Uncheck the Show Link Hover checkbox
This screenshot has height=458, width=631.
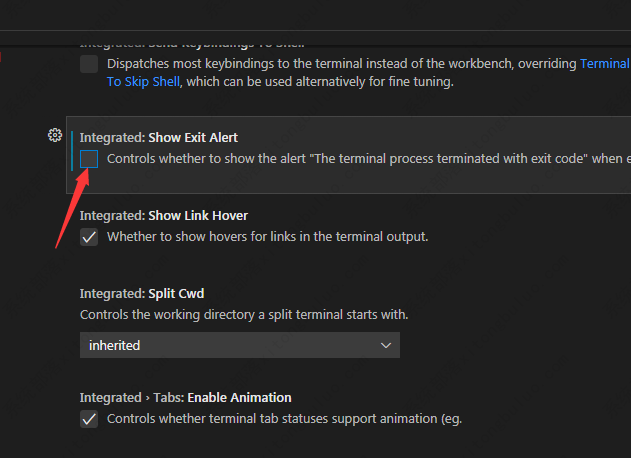[90, 237]
